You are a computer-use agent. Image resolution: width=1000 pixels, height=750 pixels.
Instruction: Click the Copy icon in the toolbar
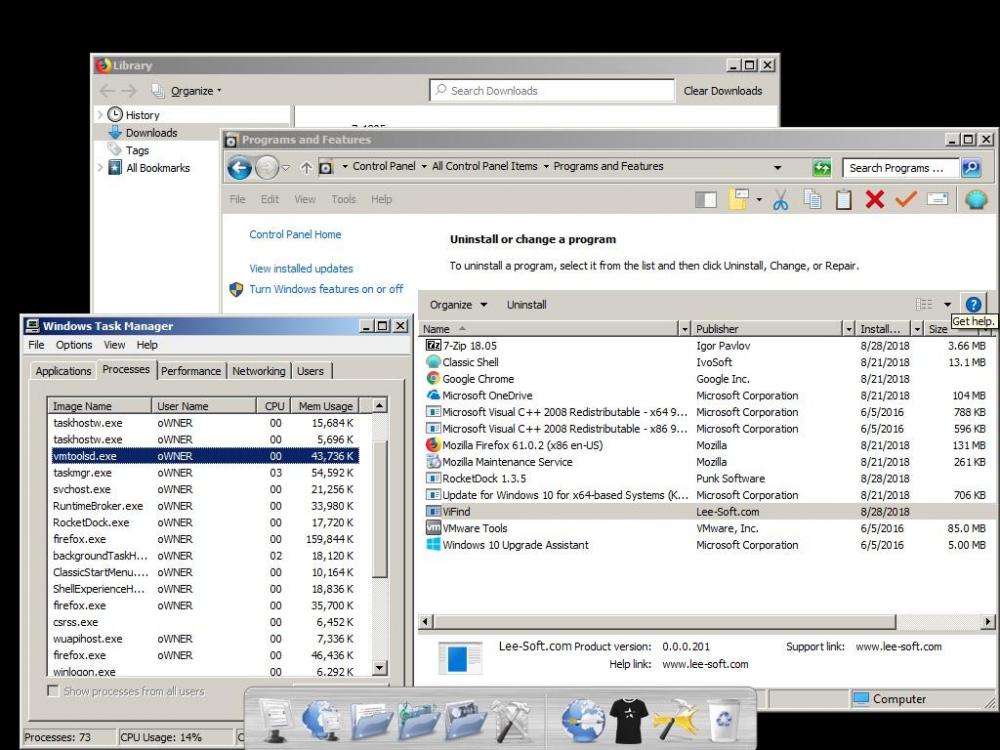point(812,200)
